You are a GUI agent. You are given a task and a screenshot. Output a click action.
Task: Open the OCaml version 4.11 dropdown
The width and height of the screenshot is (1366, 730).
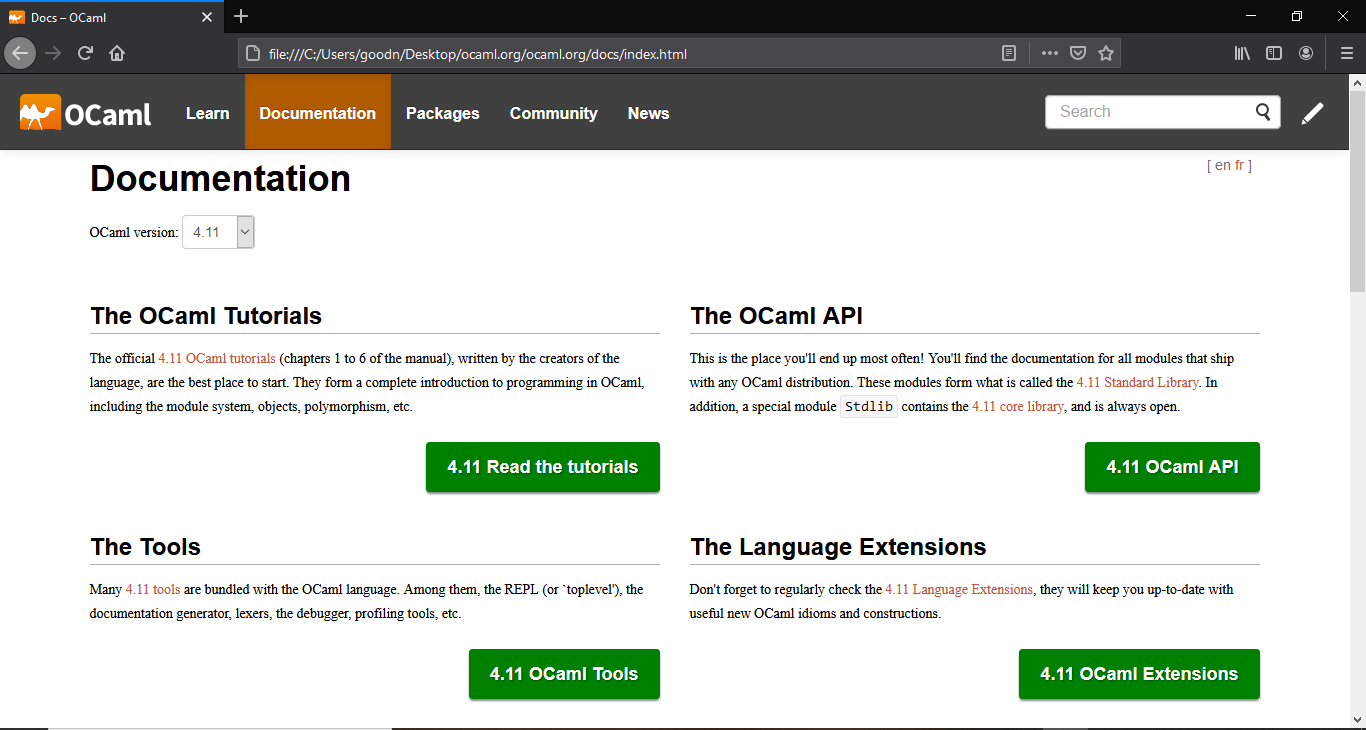point(218,232)
